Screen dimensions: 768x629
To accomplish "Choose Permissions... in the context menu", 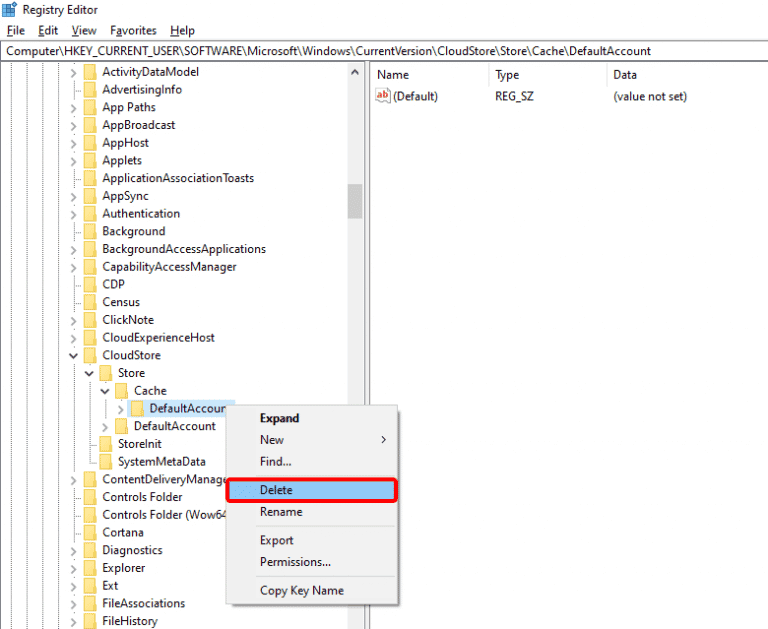I will [x=312, y=561].
